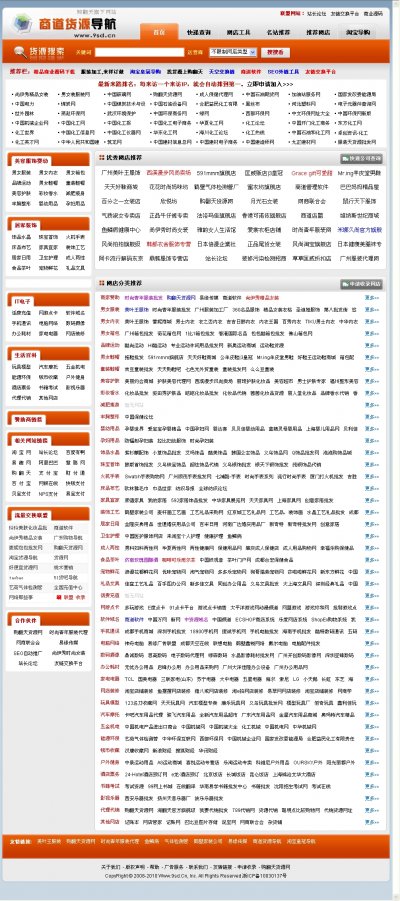Open the 淘宝导购 tab
The image size is (400, 901).
pyautogui.click(x=357, y=33)
